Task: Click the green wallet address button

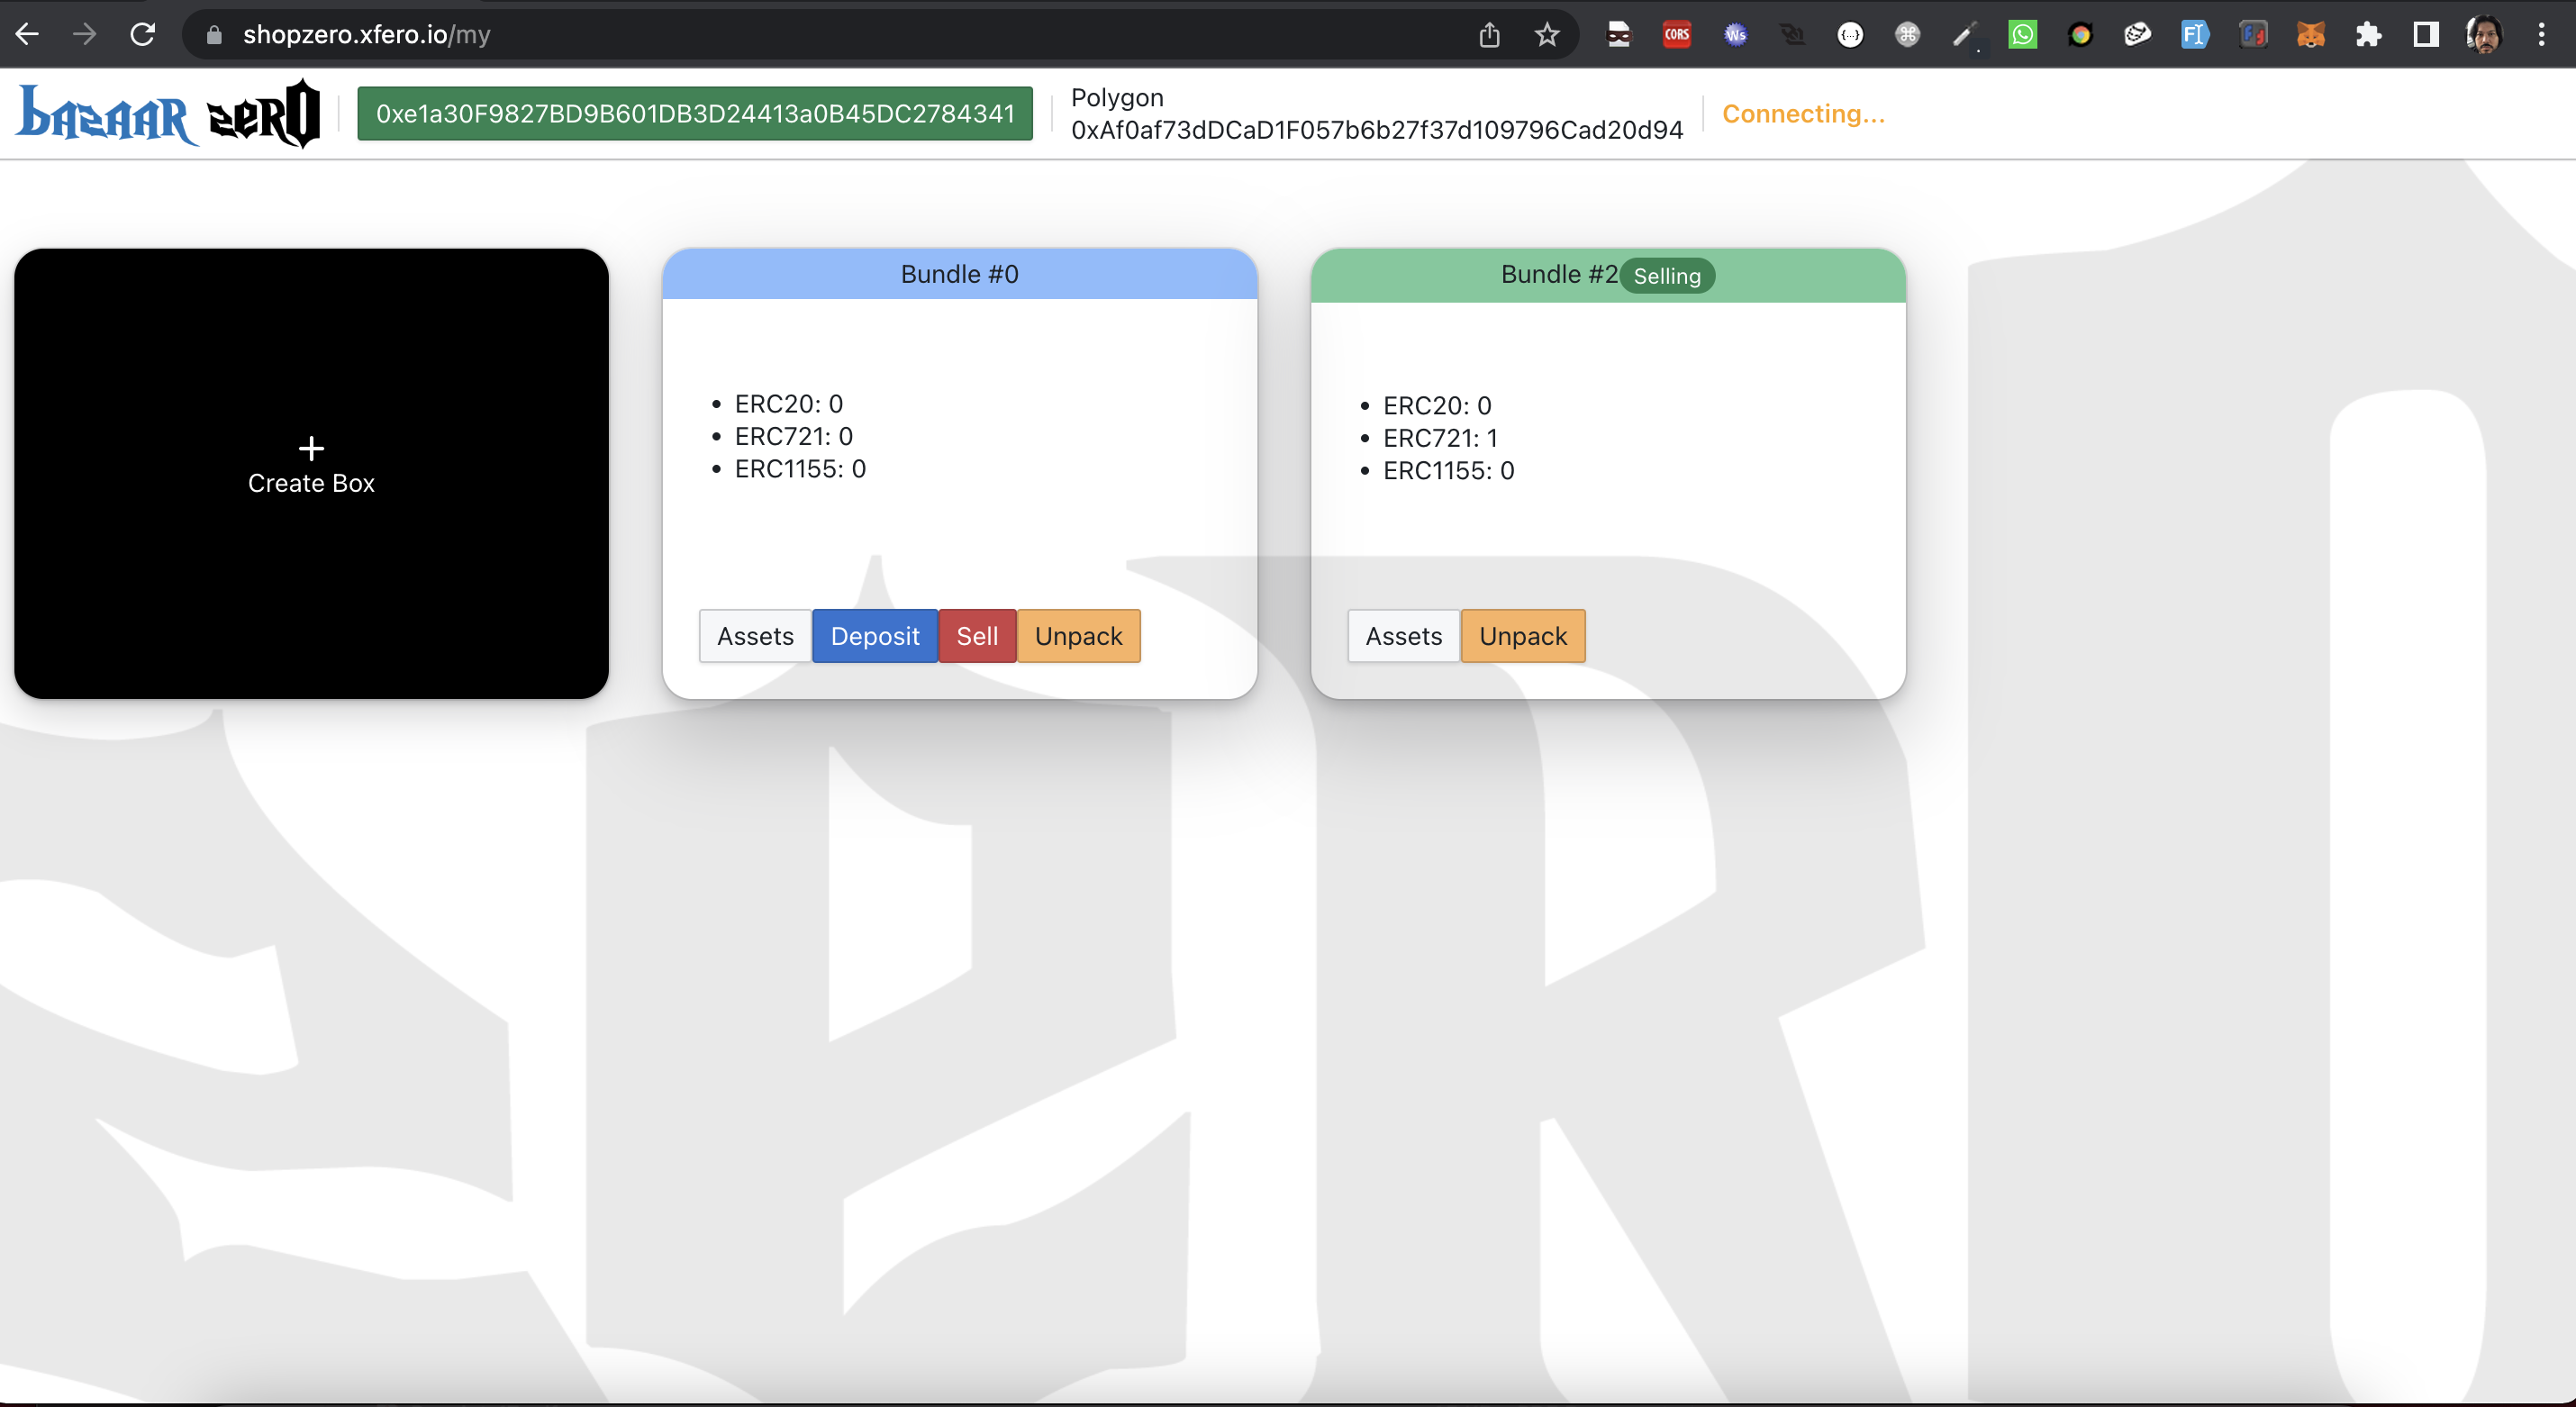Action: (695, 114)
